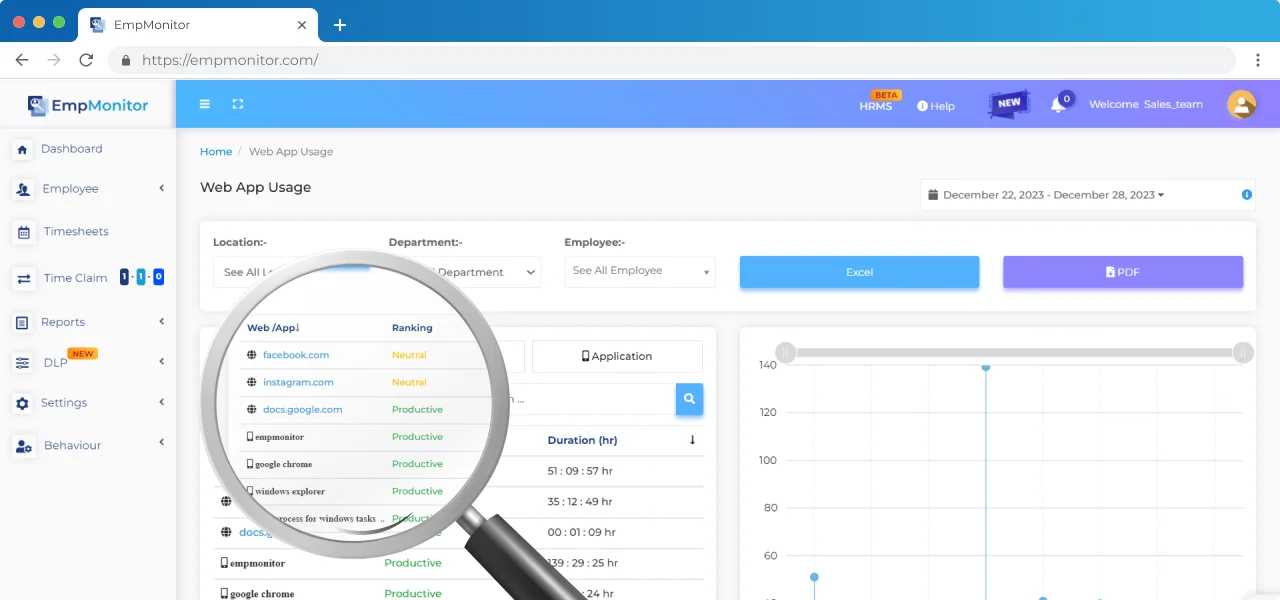Click the Behaviour user icon
Image resolution: width=1280 pixels, height=600 pixels.
pyautogui.click(x=23, y=446)
